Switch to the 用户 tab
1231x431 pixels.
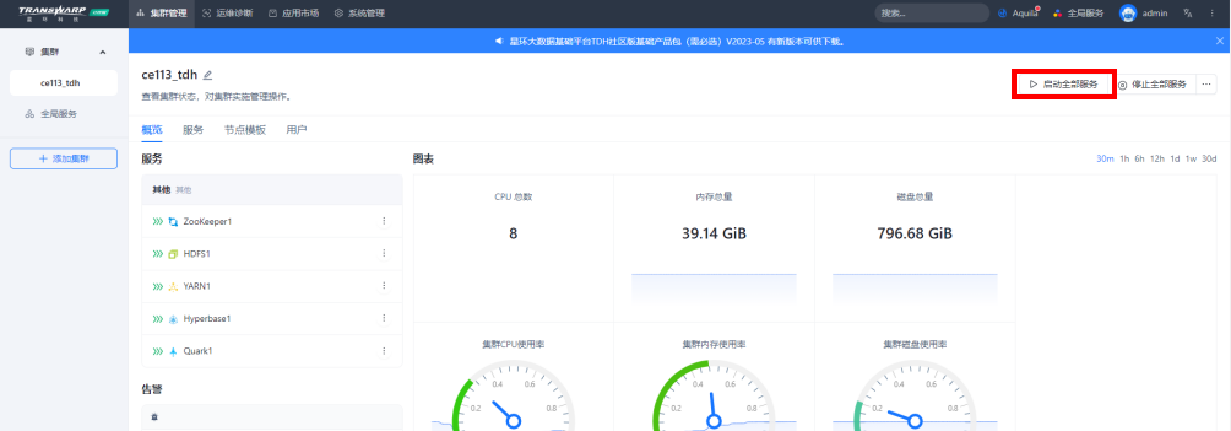click(x=297, y=130)
